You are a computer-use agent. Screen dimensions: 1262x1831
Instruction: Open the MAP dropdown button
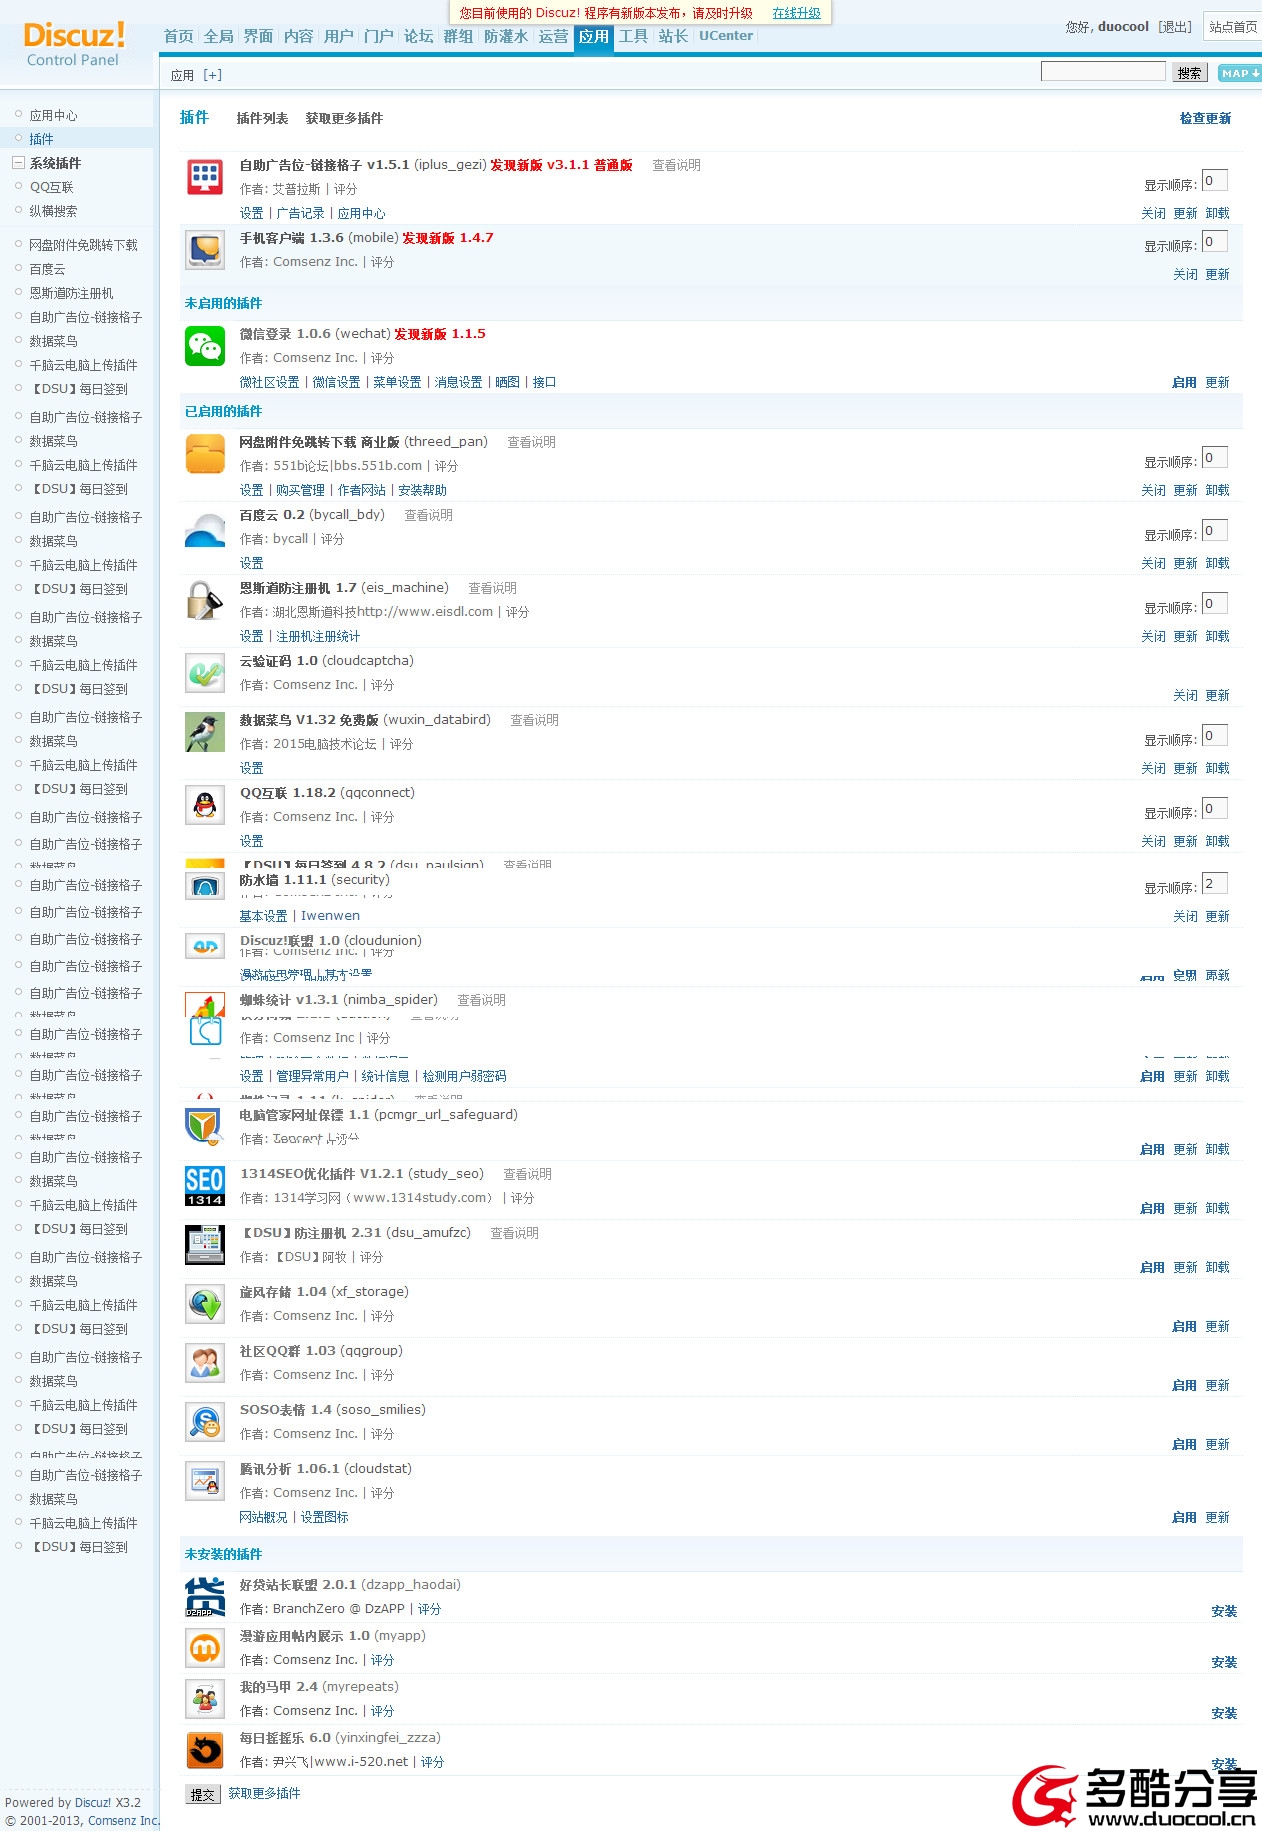pos(1239,73)
